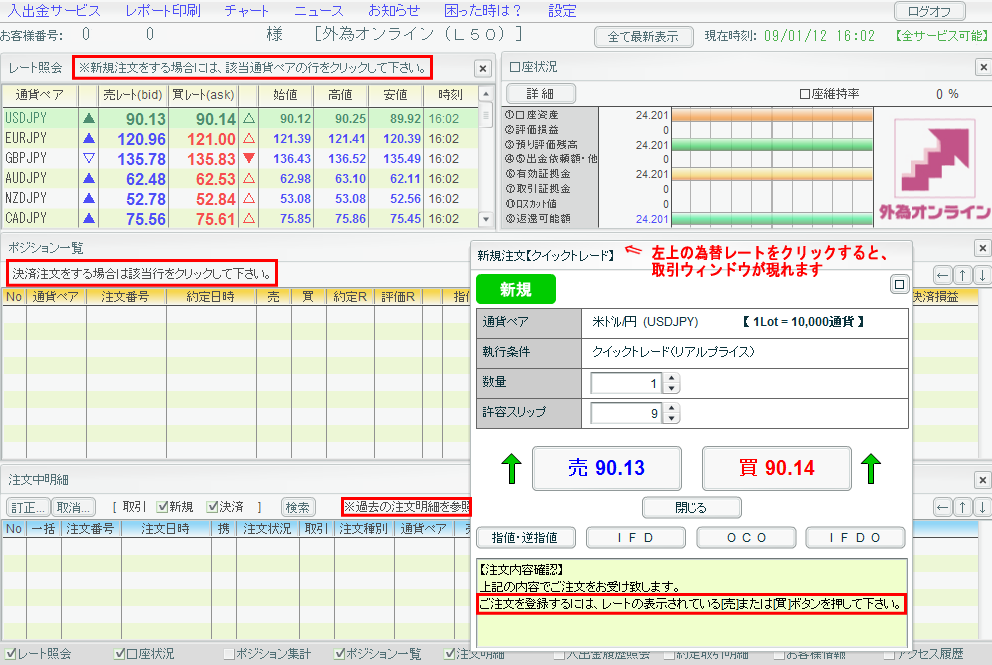Click the CADJPY red ask up-triangle
This screenshot has height=665, width=992.
[249, 219]
